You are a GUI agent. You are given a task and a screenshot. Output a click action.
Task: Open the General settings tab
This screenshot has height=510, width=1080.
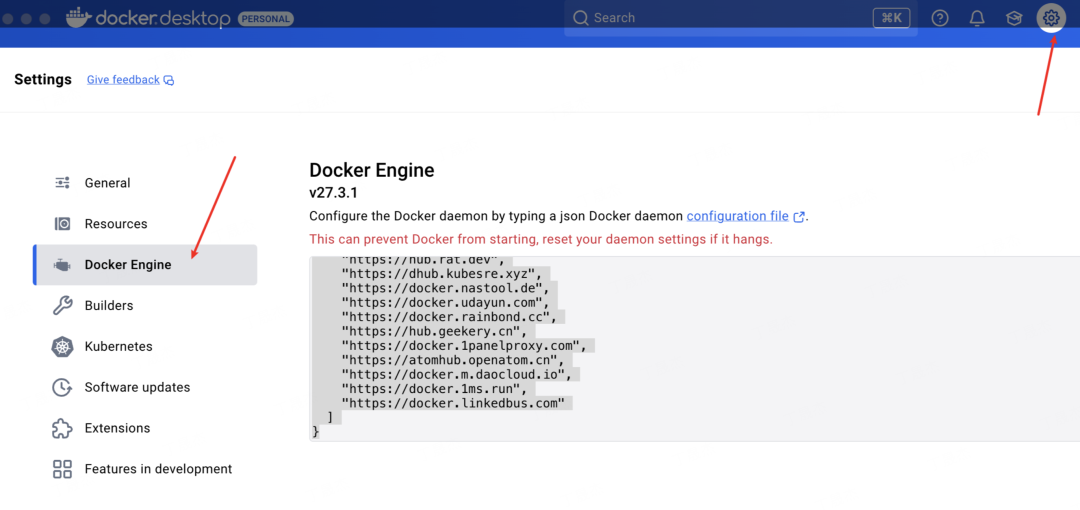coord(145,183)
